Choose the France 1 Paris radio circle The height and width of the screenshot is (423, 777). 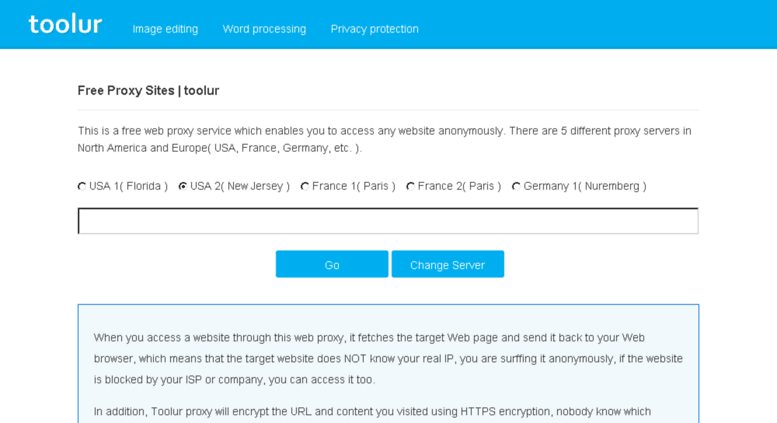click(x=305, y=186)
